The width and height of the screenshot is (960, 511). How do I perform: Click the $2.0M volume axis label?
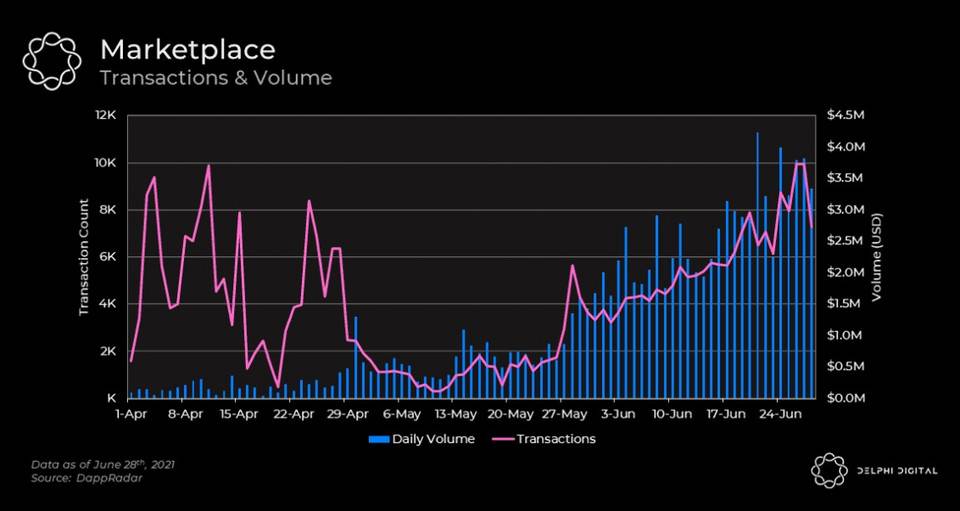[x=846, y=272]
